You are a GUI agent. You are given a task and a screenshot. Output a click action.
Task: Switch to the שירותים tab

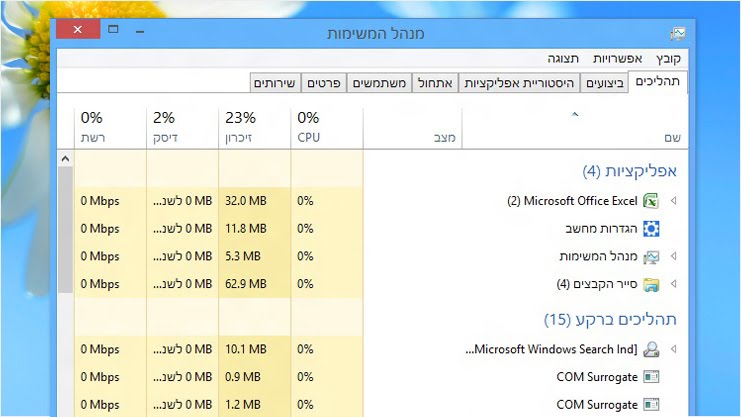click(275, 83)
